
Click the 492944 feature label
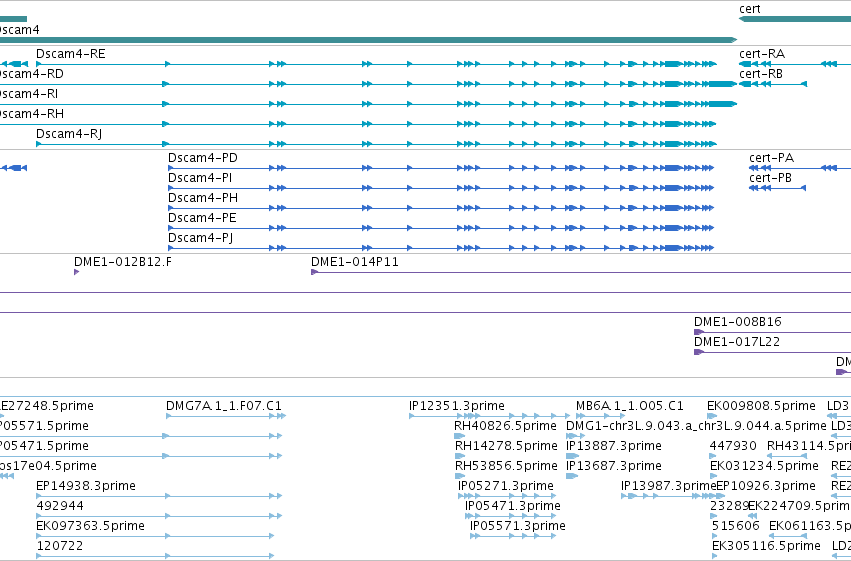click(60, 506)
